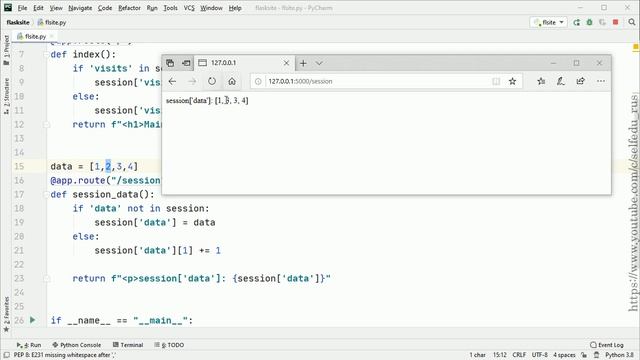Open the File menu
The width and height of the screenshot is (640, 360).
coord(22,8)
